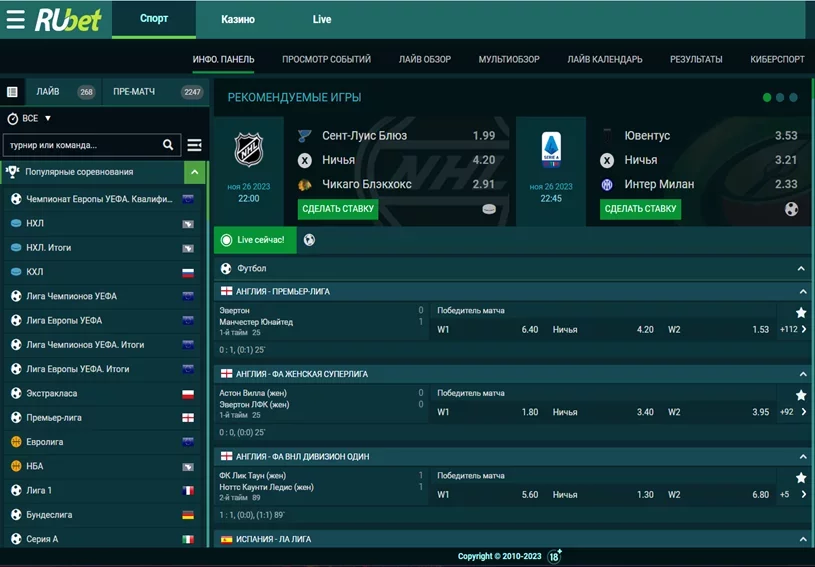This screenshot has width=815, height=567.
Task: Switch to the Live tab
Action: click(x=322, y=19)
